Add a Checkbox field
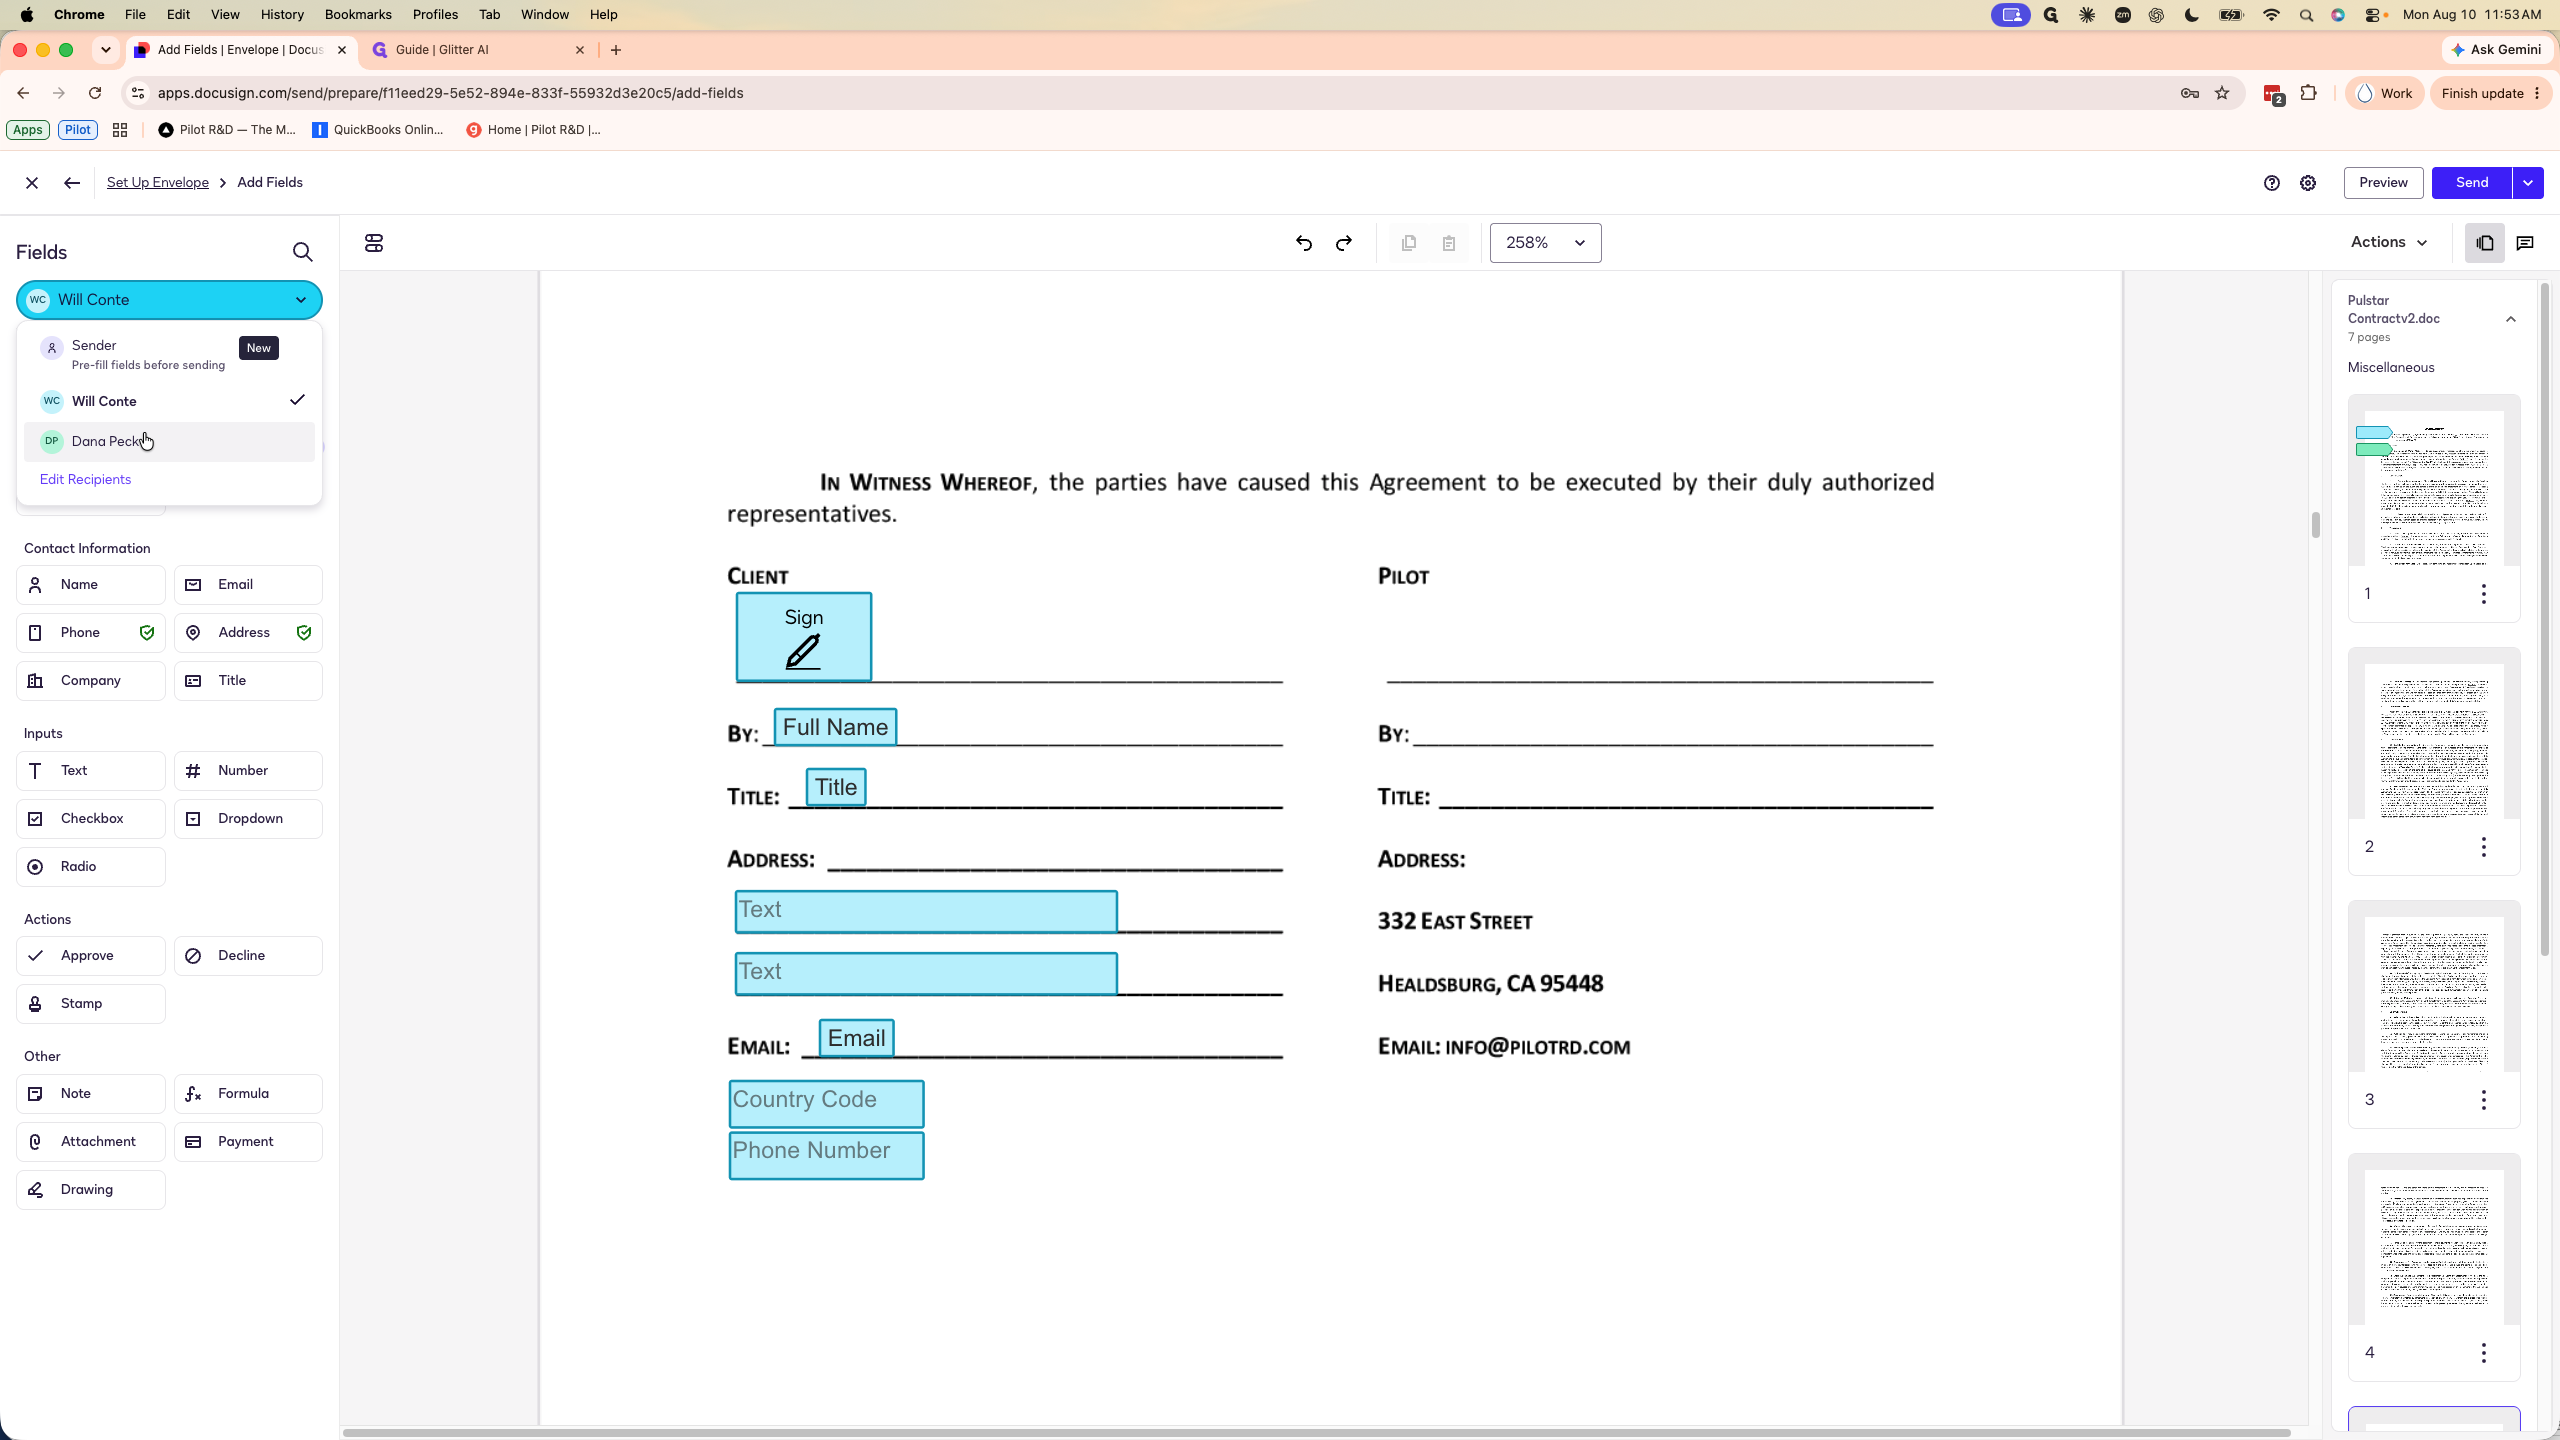2560x1440 pixels. [x=91, y=819]
